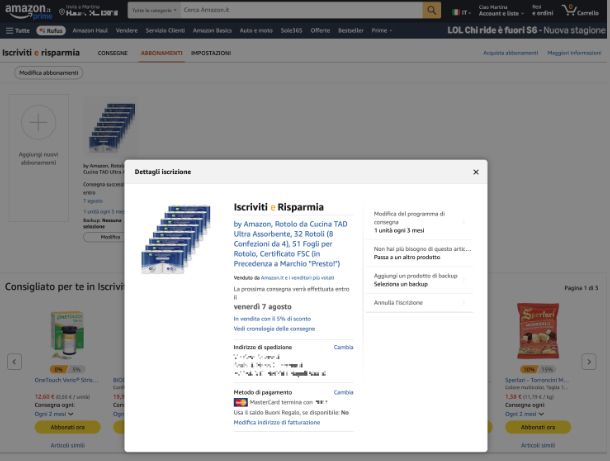Click the OneTouch Verio product image
The image size is (610, 461).
click(67, 335)
